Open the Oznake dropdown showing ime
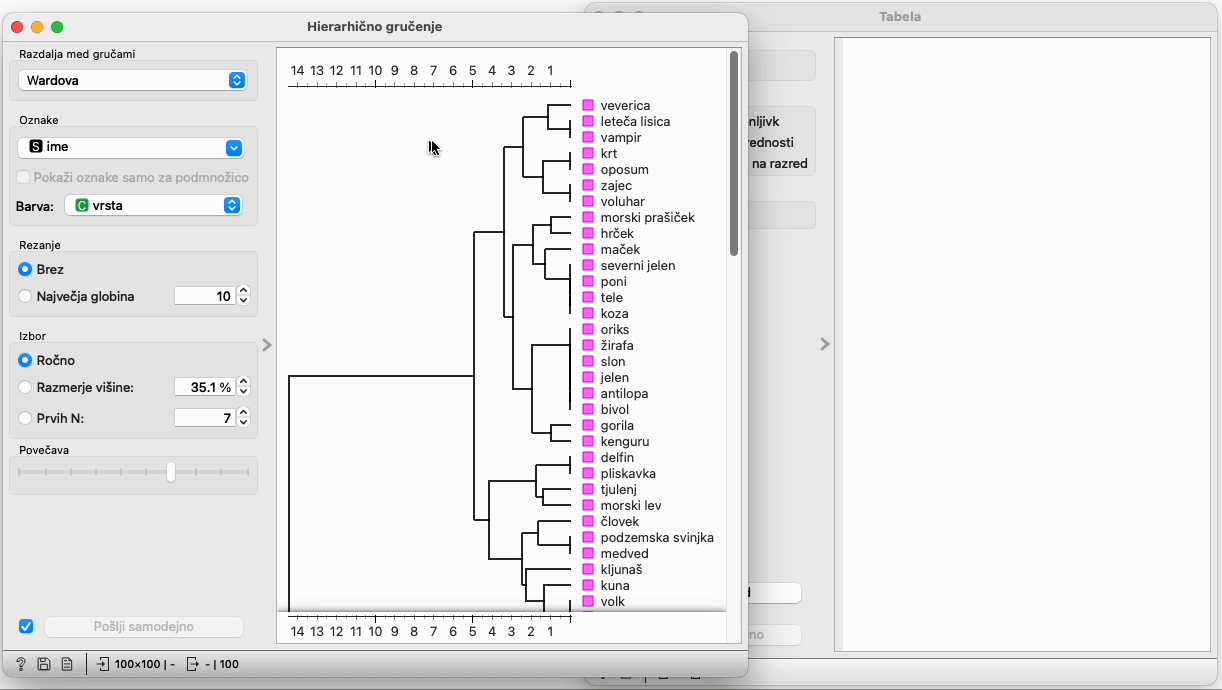 132,147
